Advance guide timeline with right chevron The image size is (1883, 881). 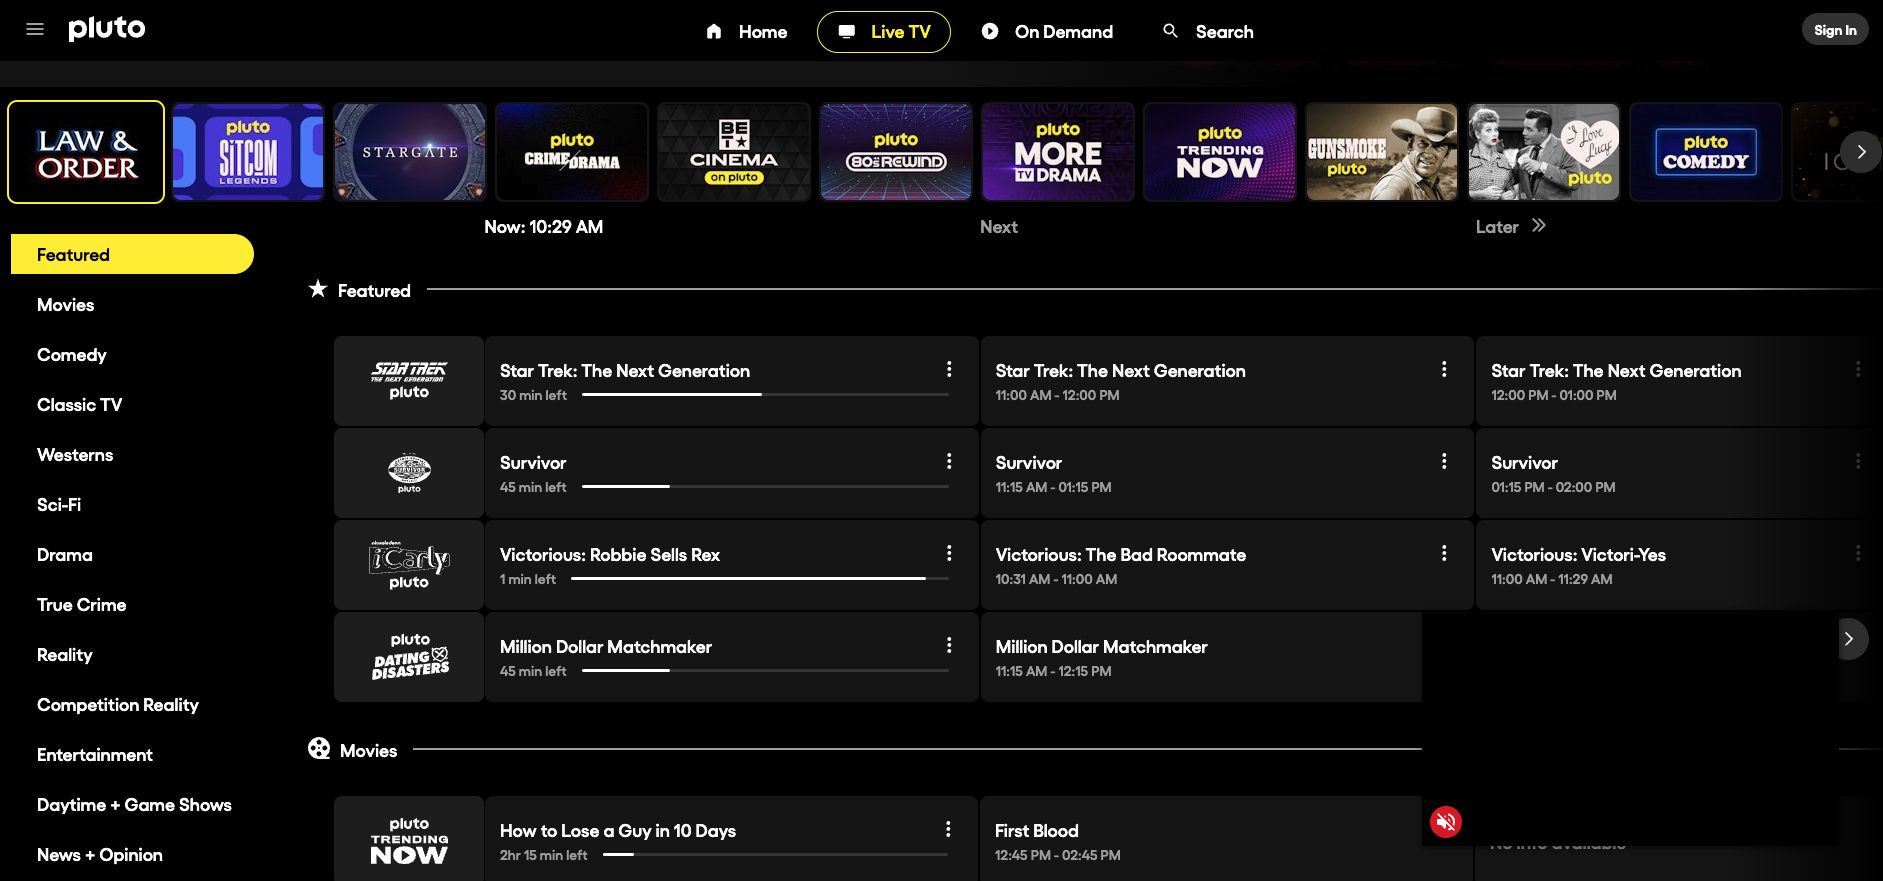[x=1849, y=639]
